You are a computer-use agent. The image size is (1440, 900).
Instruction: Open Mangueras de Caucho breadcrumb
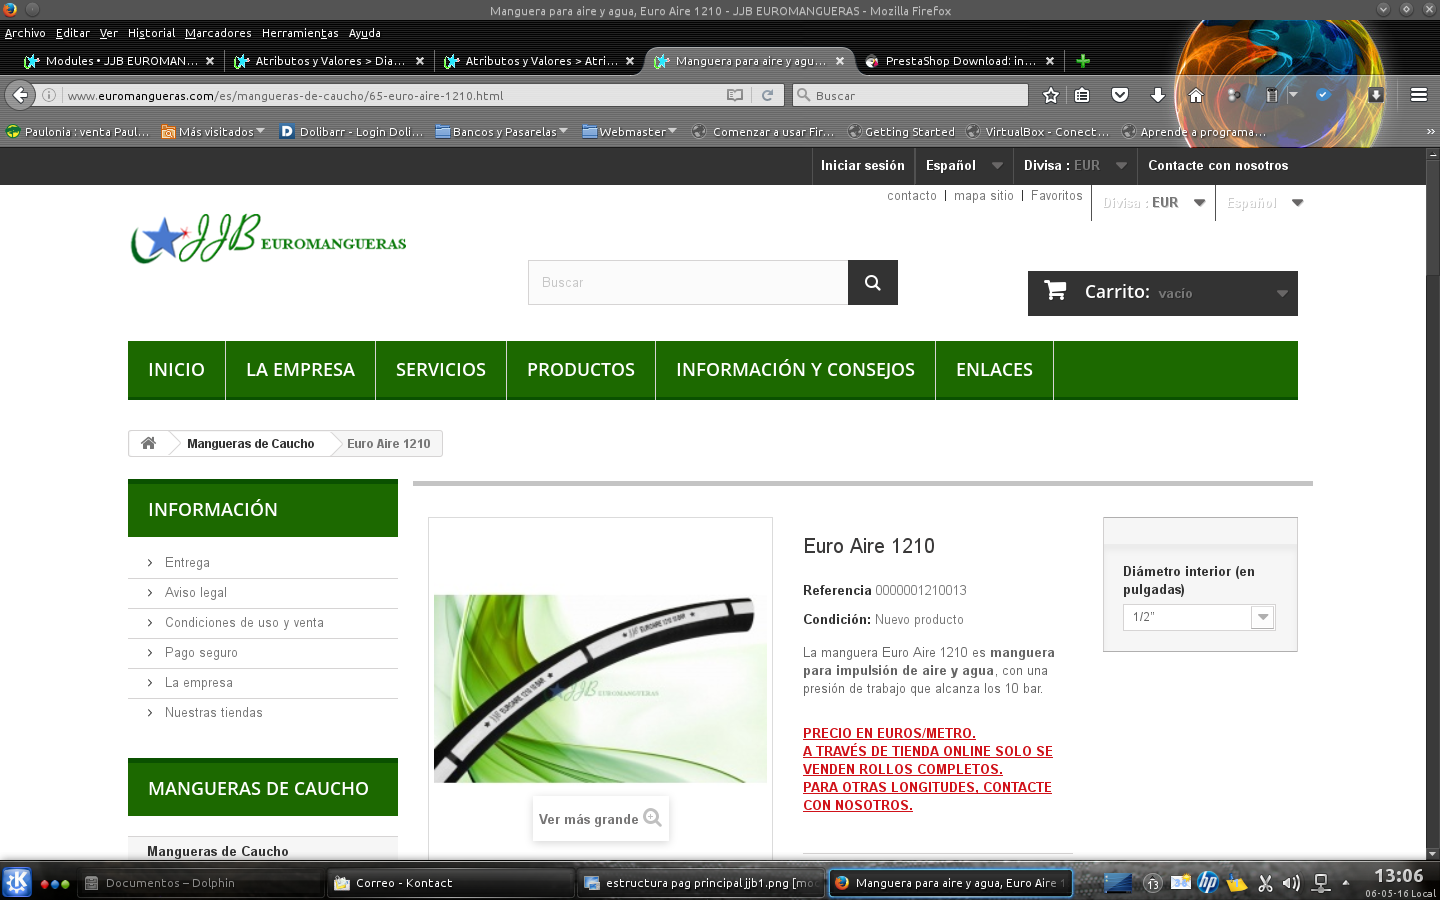[x=250, y=444]
